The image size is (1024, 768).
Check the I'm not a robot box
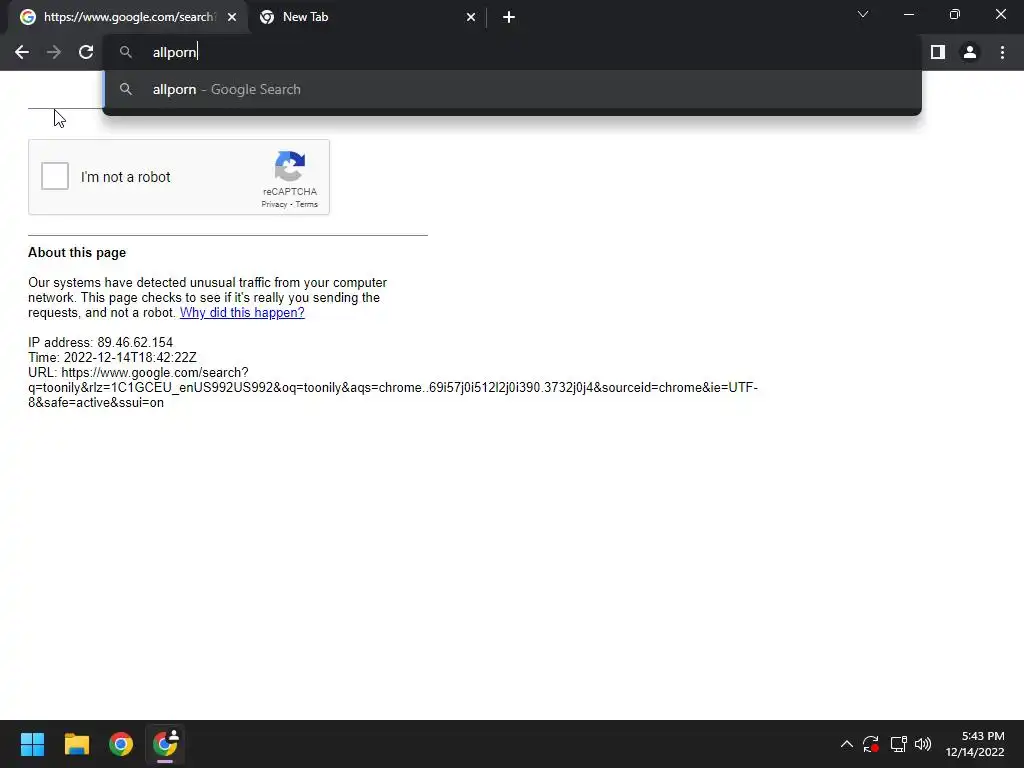point(55,176)
